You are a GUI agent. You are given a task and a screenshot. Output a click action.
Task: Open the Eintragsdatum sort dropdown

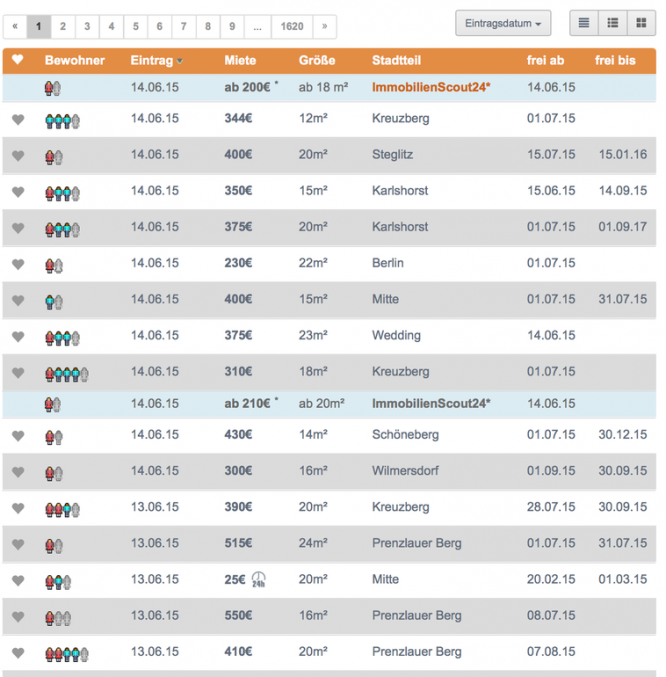point(502,23)
